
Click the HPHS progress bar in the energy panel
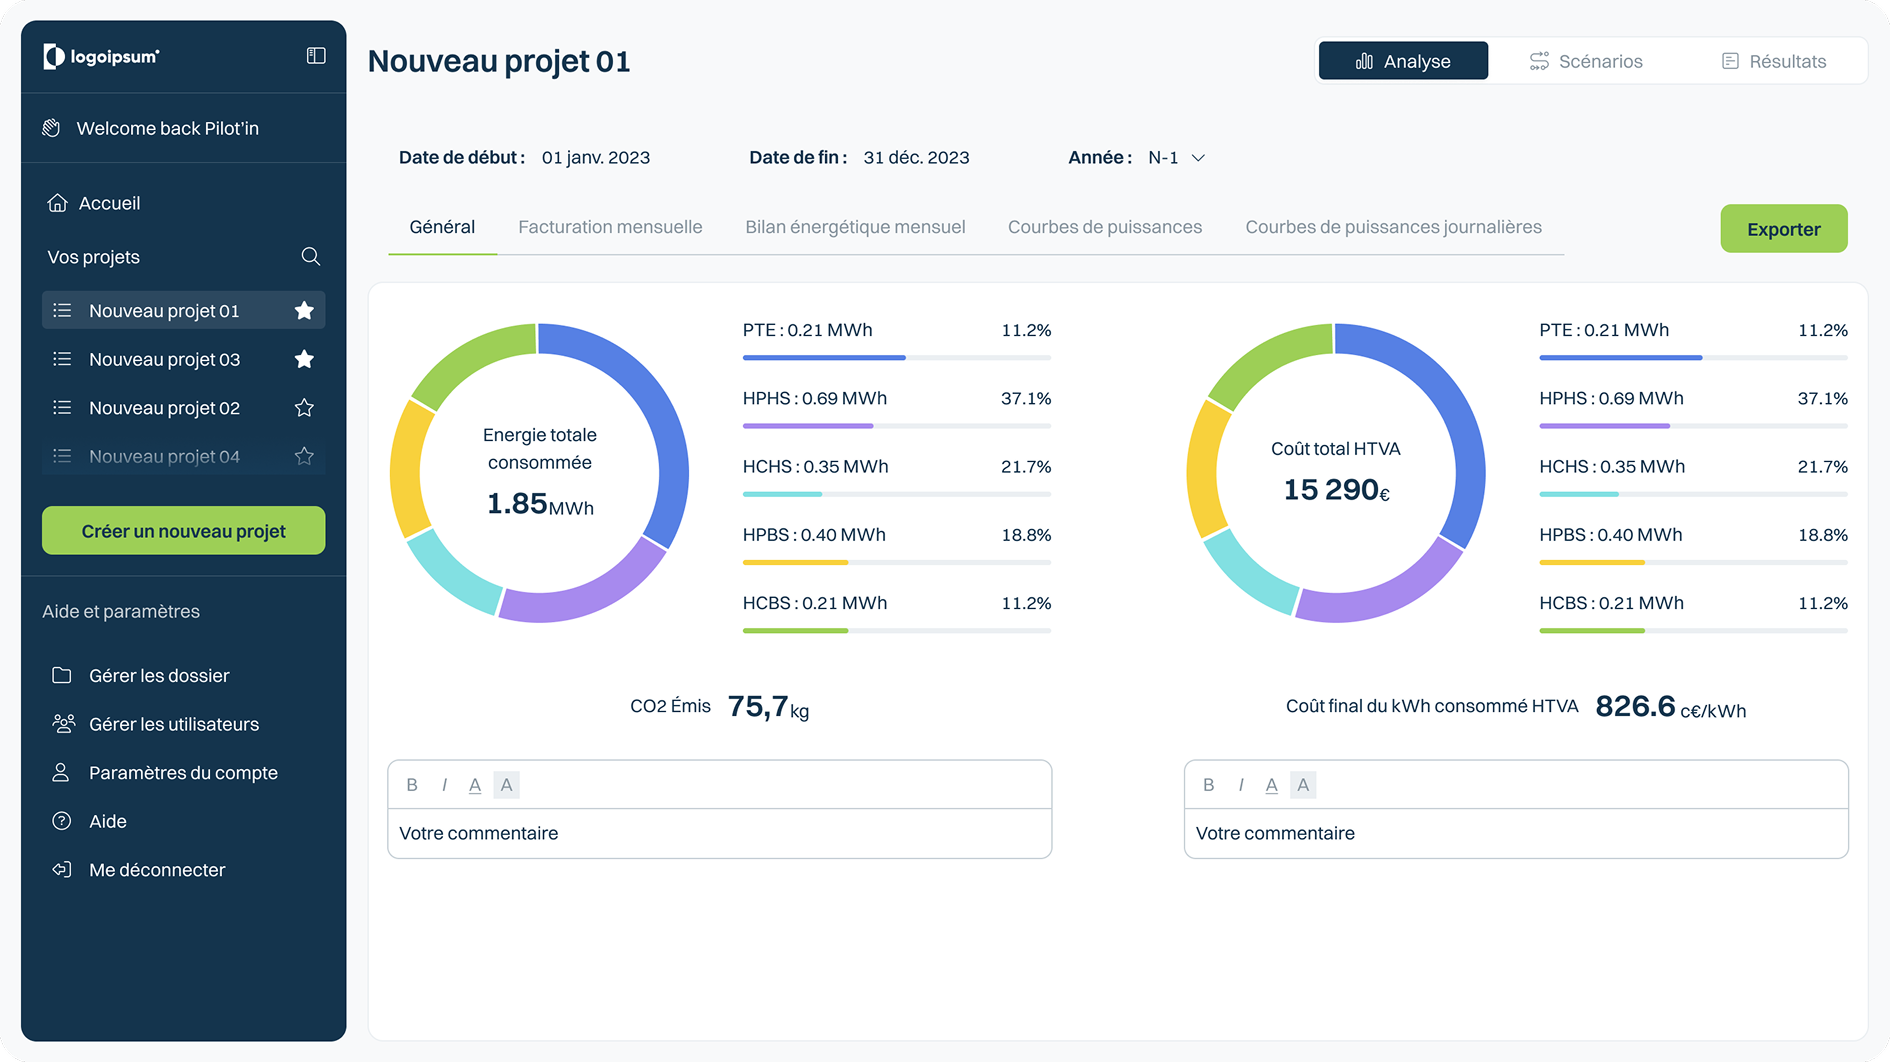(x=897, y=426)
